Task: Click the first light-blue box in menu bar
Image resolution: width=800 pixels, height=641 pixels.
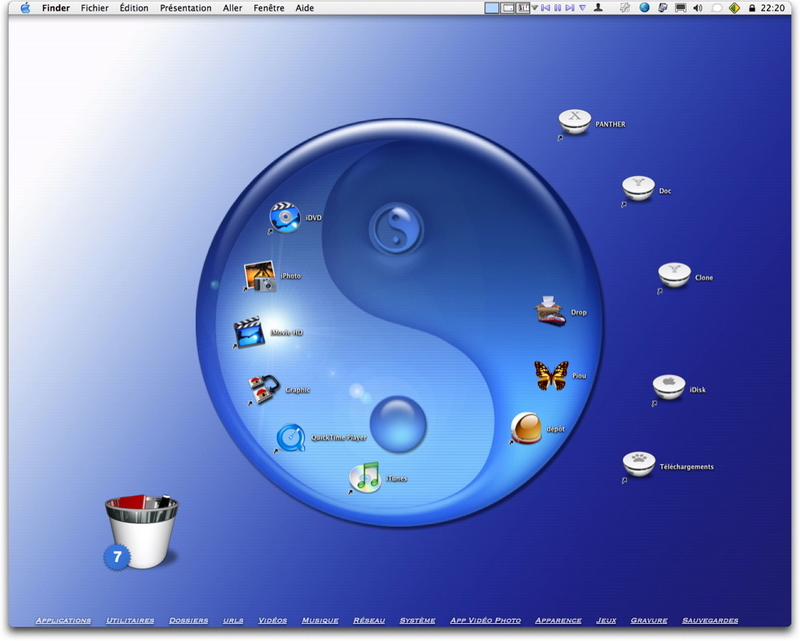Action: coord(492,8)
